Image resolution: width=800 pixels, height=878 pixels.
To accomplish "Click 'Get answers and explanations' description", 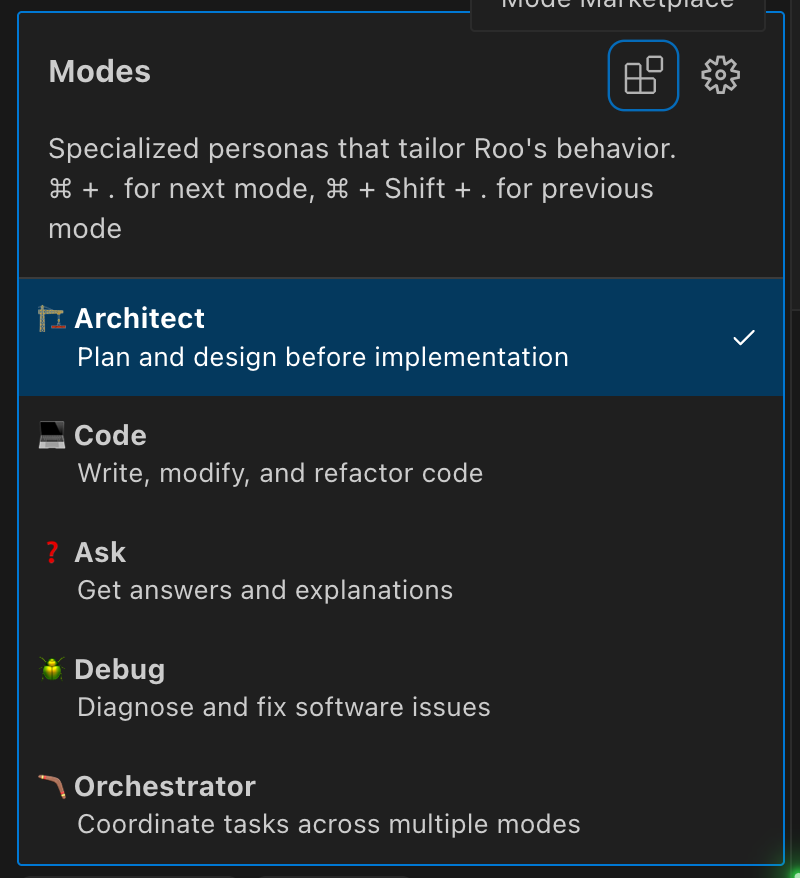I will coord(265,591).
